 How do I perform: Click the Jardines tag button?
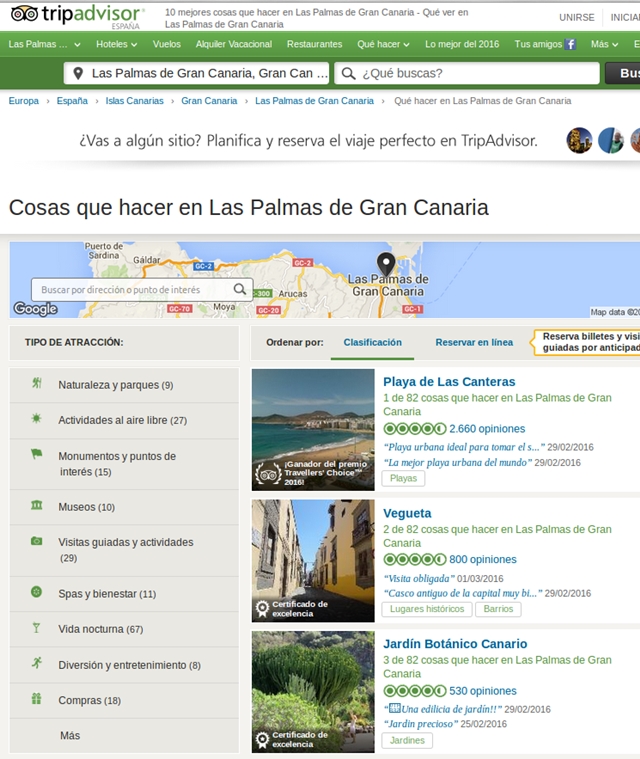tap(407, 741)
